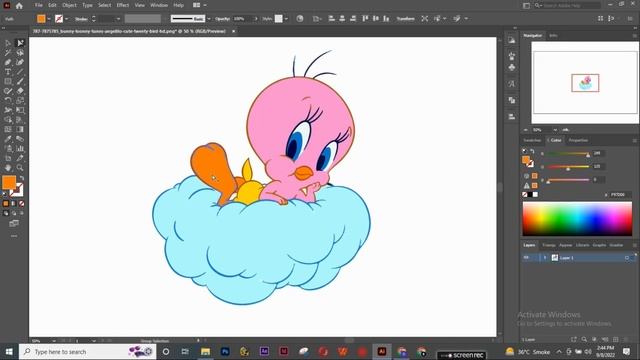Set paint mode to Color
The image size is (640, 360).
click(6, 204)
